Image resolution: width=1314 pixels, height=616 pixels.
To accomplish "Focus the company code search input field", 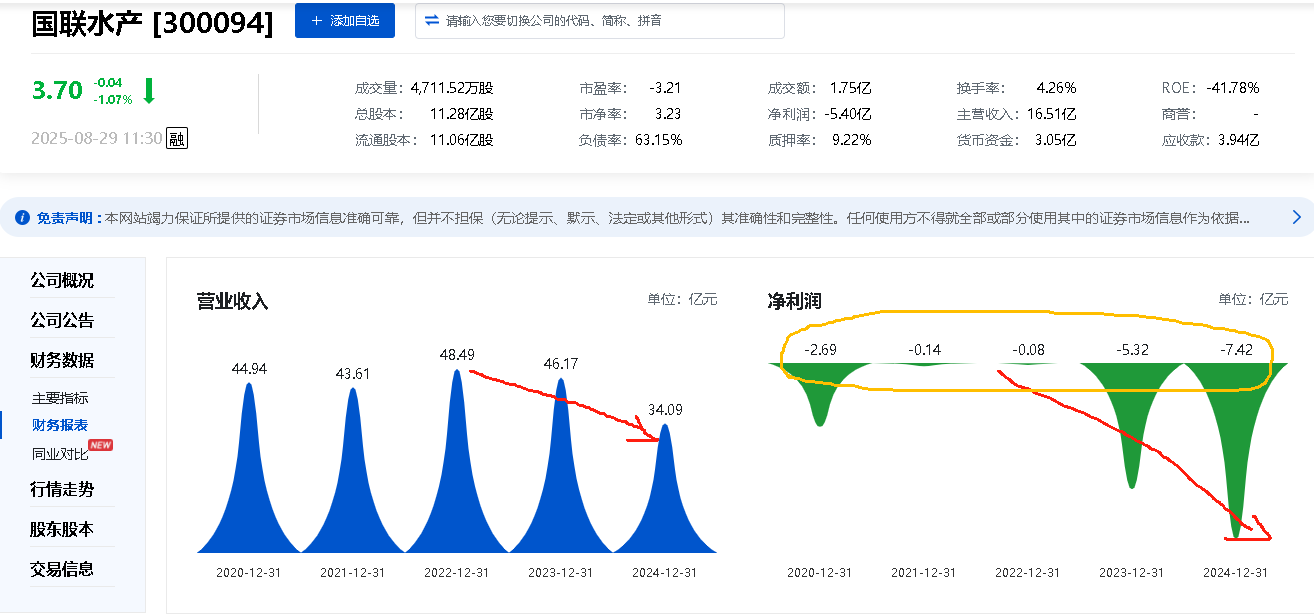I will (x=600, y=21).
